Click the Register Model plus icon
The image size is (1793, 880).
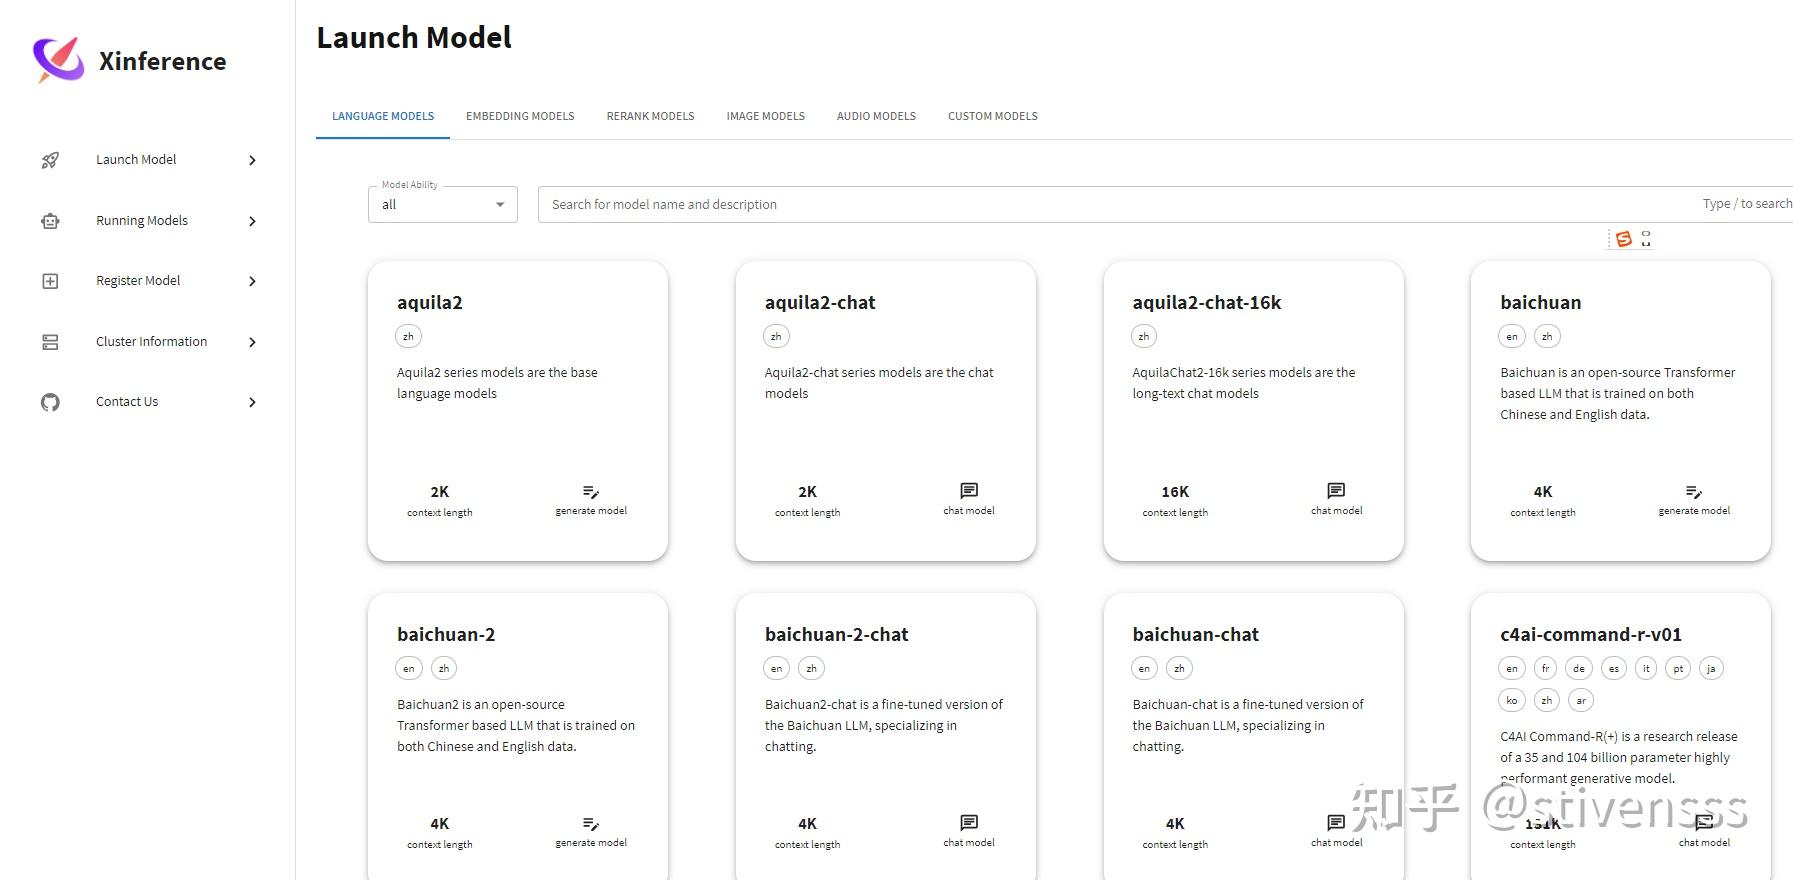coord(50,281)
